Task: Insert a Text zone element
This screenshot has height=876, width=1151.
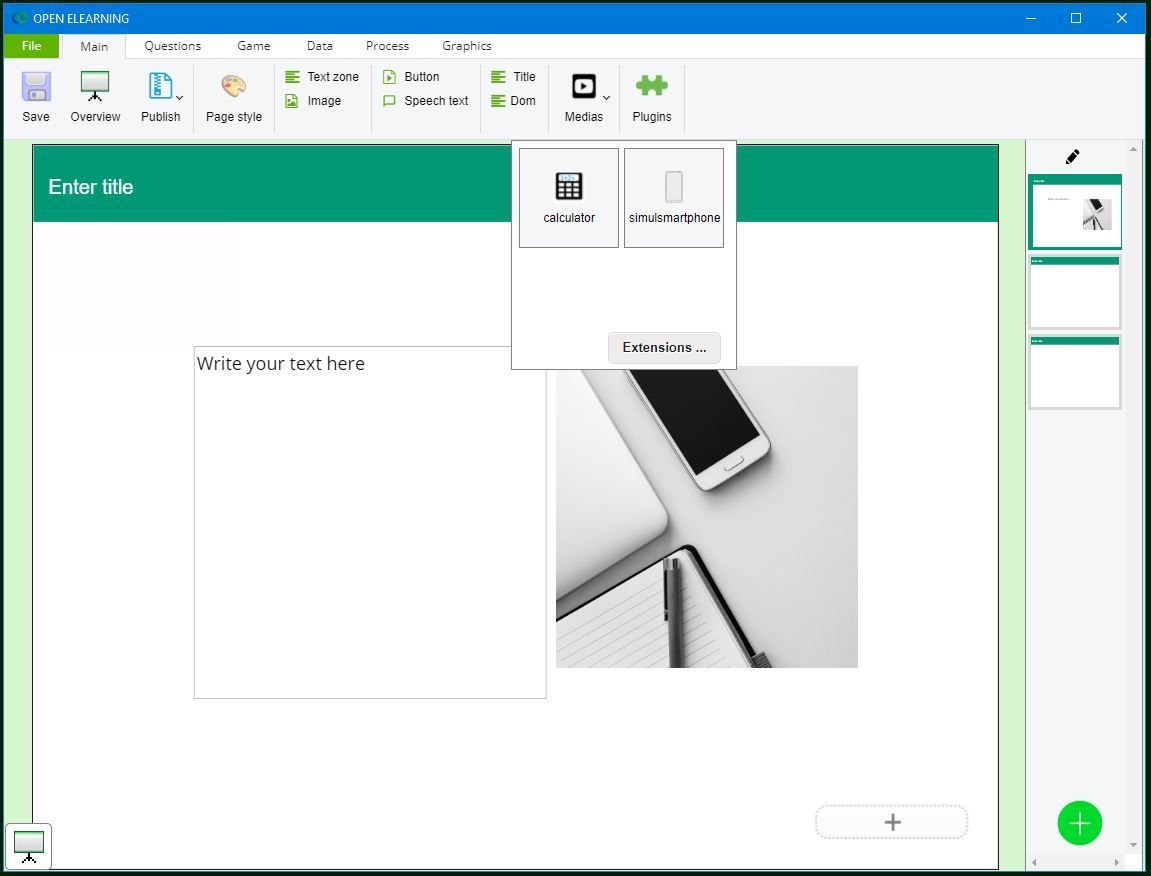Action: coord(322,77)
